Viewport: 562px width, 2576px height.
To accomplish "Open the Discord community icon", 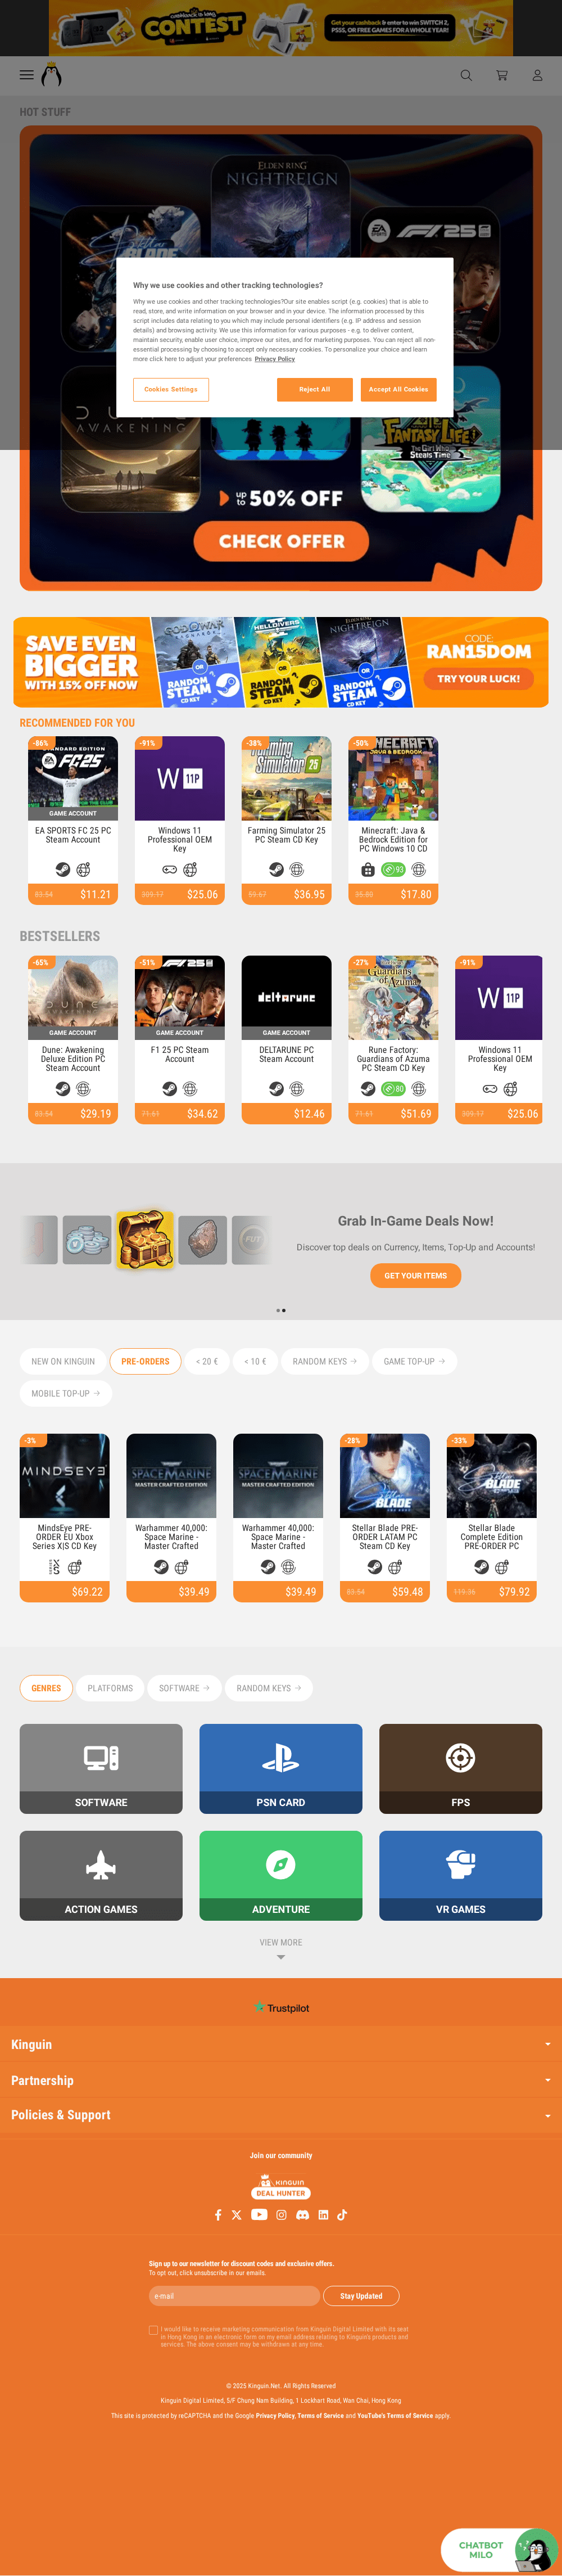I will (x=302, y=2215).
